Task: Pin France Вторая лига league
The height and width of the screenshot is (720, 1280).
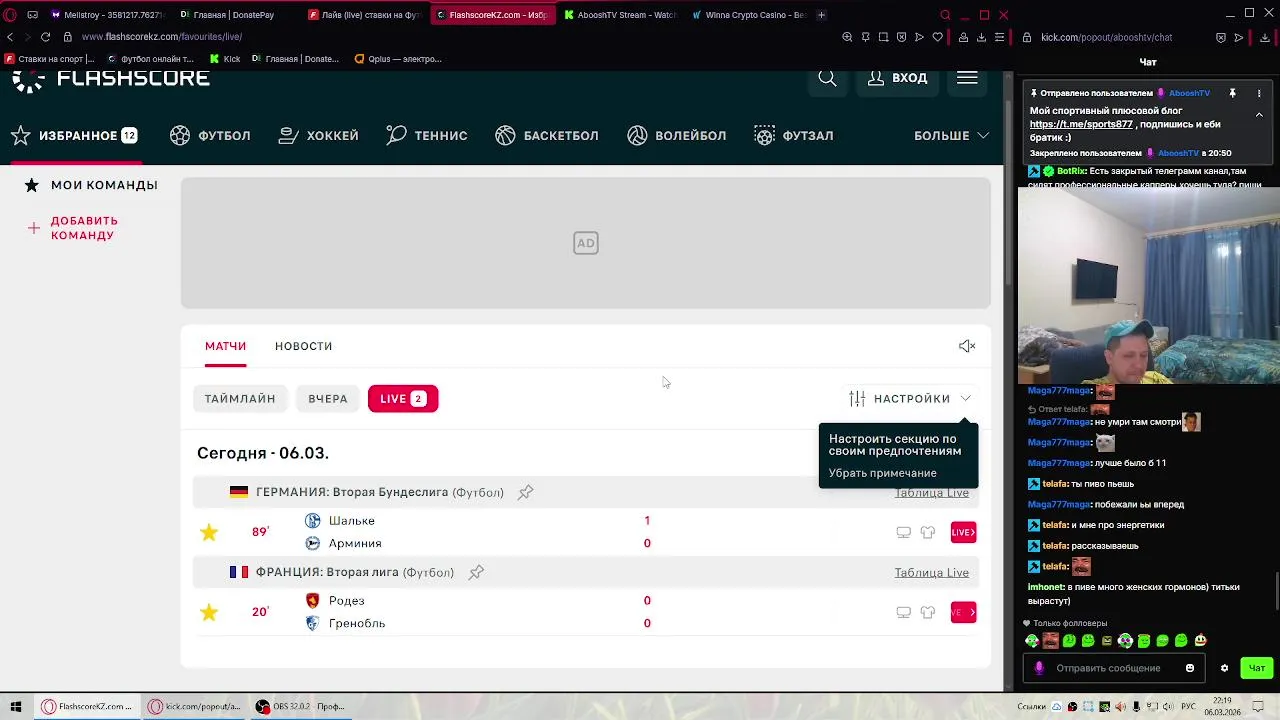Action: [x=476, y=572]
